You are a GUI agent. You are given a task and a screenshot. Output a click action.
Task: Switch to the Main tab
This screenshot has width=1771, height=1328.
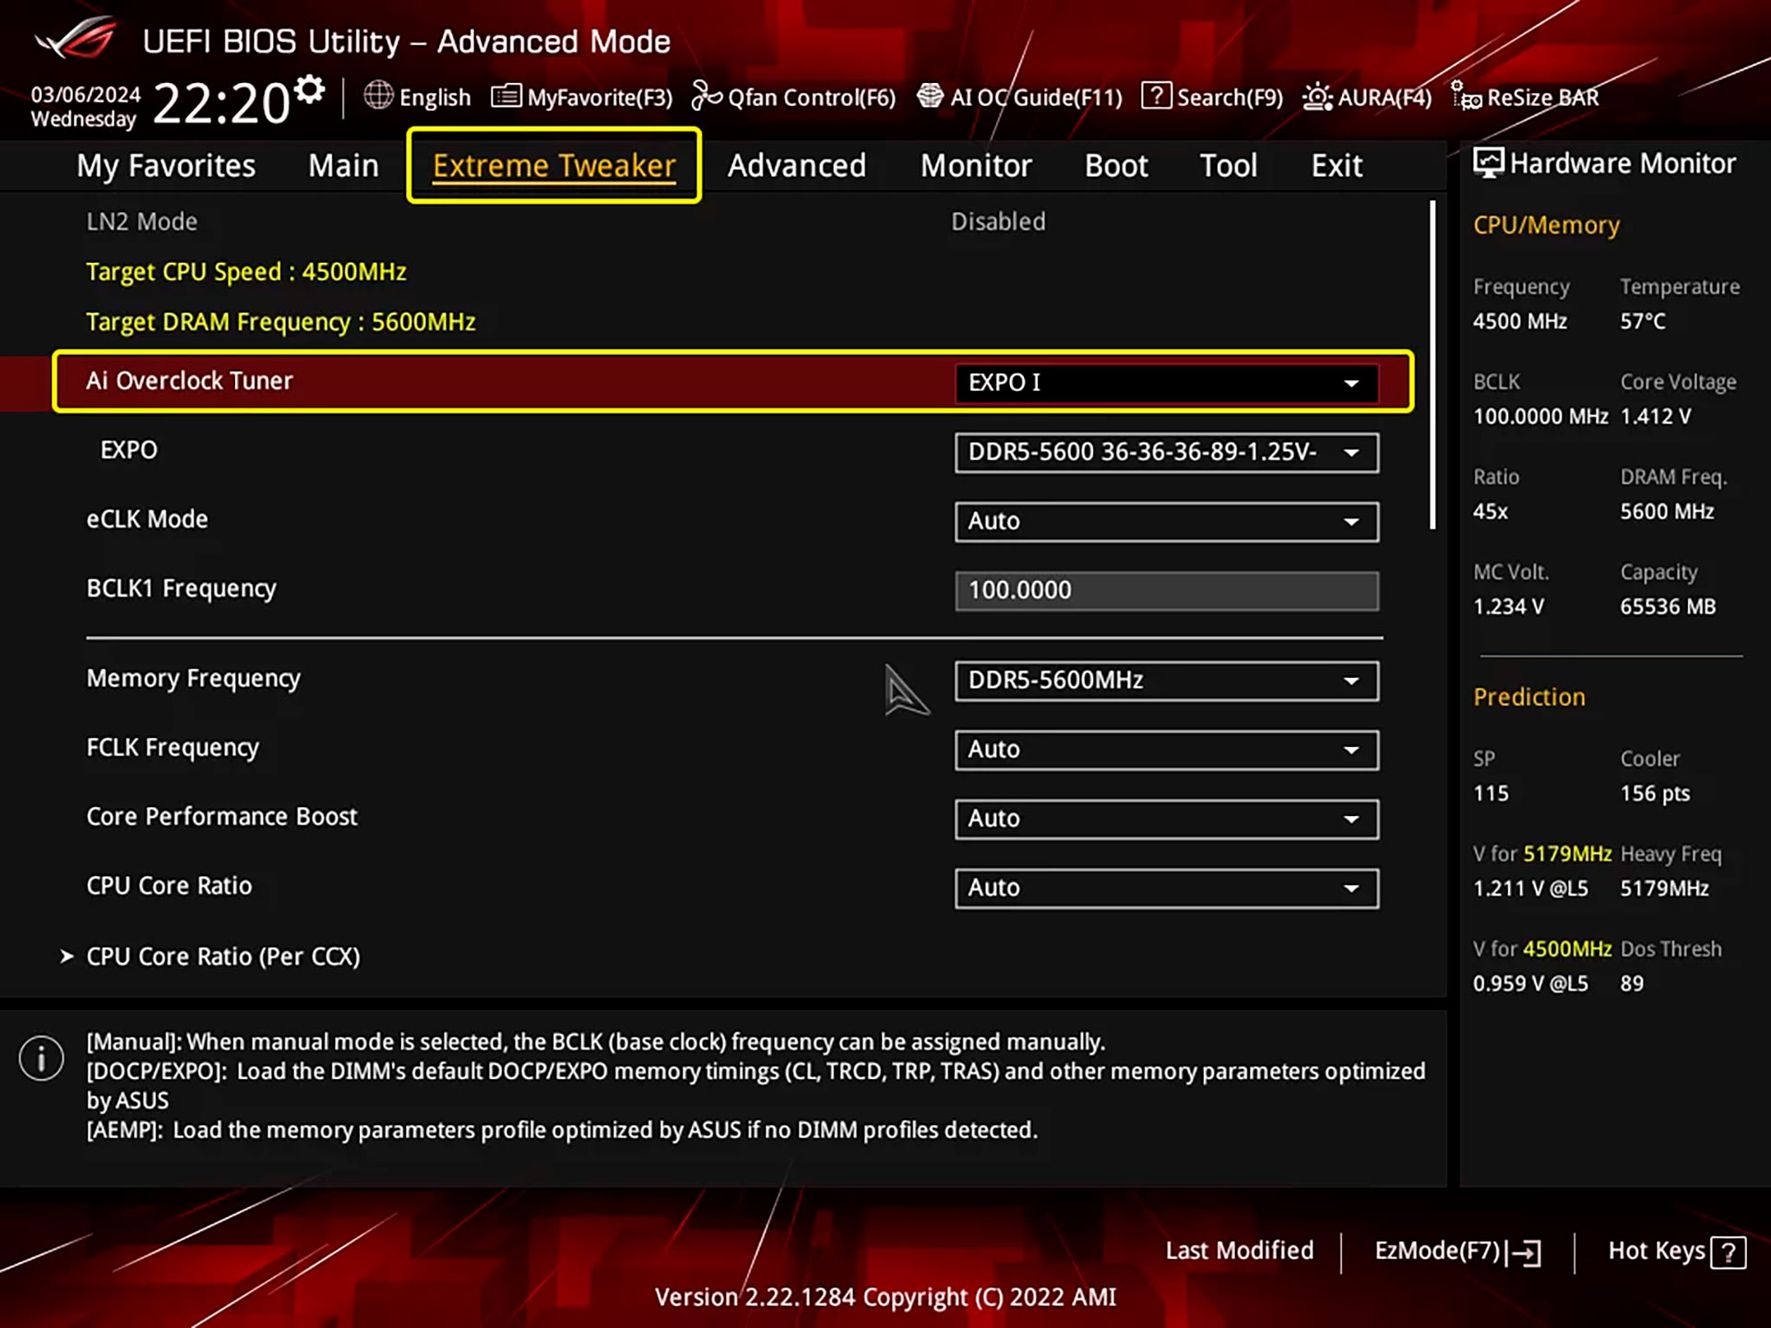(x=343, y=165)
